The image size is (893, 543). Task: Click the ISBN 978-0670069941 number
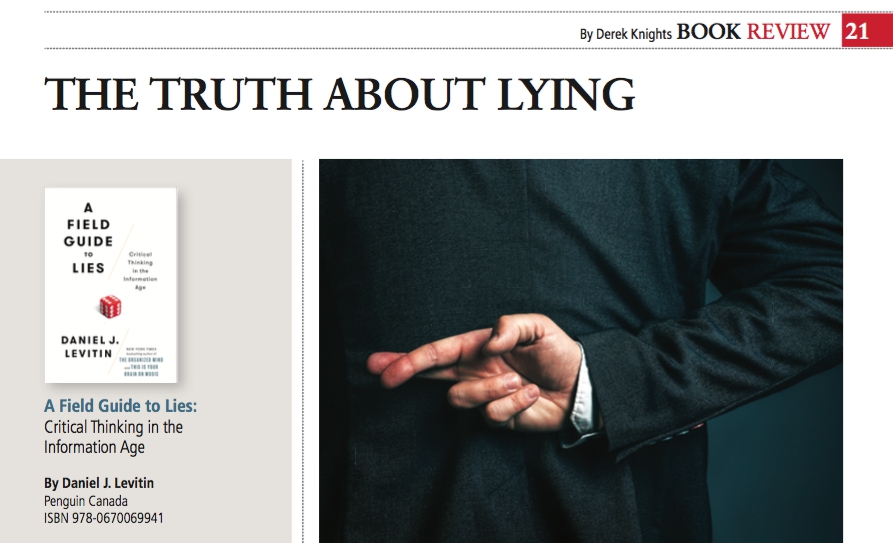pos(104,518)
